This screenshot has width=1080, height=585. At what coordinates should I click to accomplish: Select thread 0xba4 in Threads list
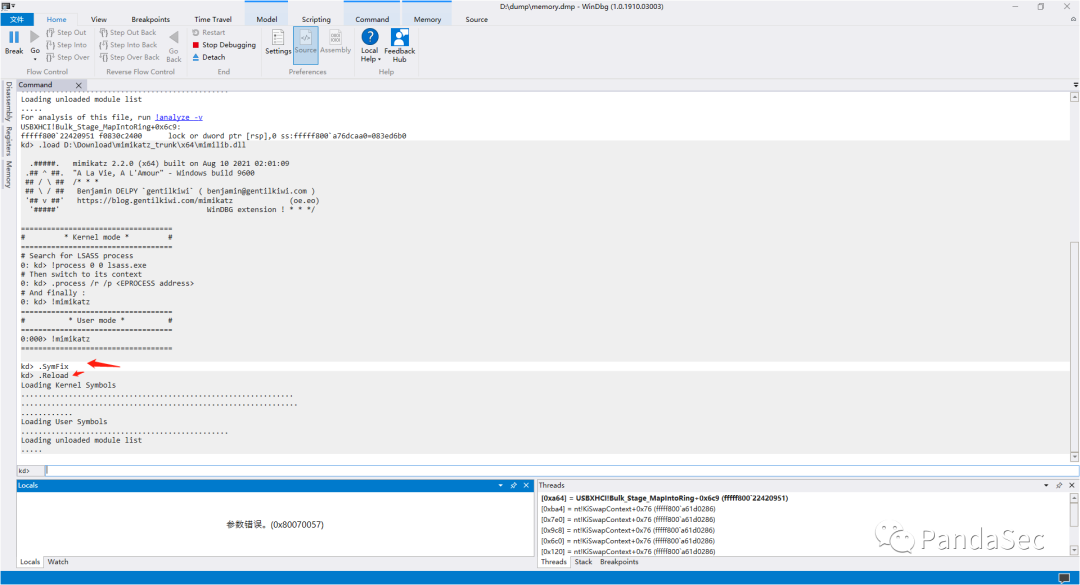coord(627,509)
